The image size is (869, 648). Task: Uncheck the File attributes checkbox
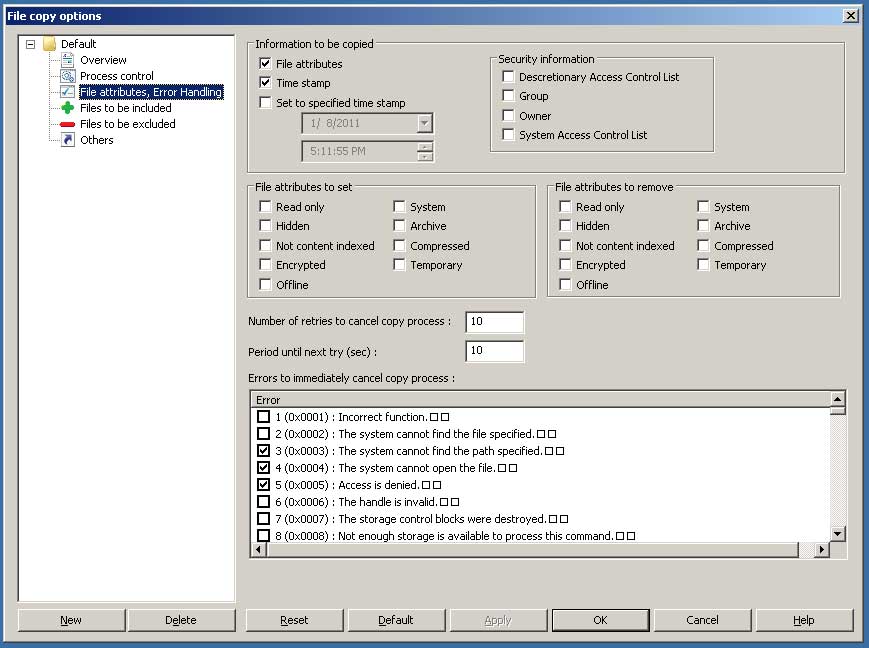265,64
